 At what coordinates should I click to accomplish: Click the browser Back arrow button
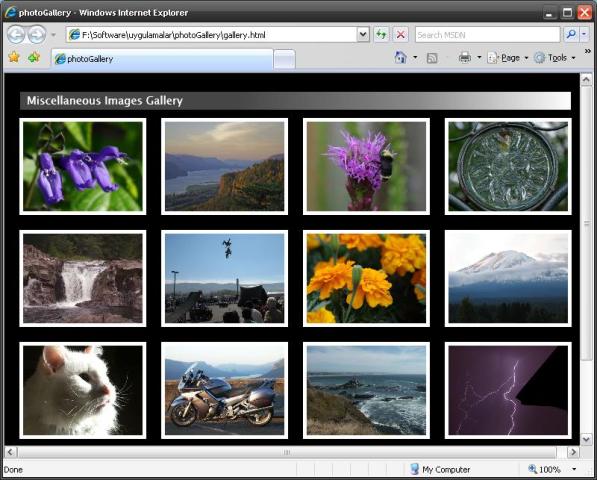point(16,35)
